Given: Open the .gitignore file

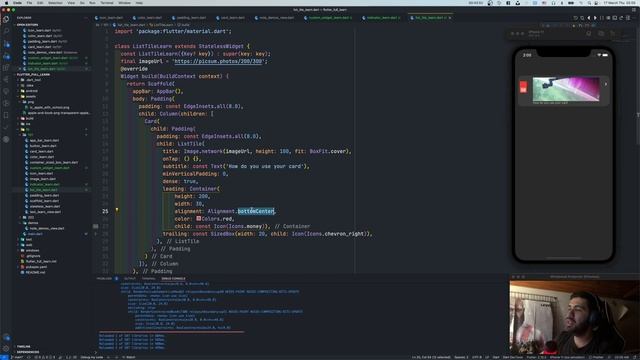Looking at the screenshot, I should [x=33, y=256].
